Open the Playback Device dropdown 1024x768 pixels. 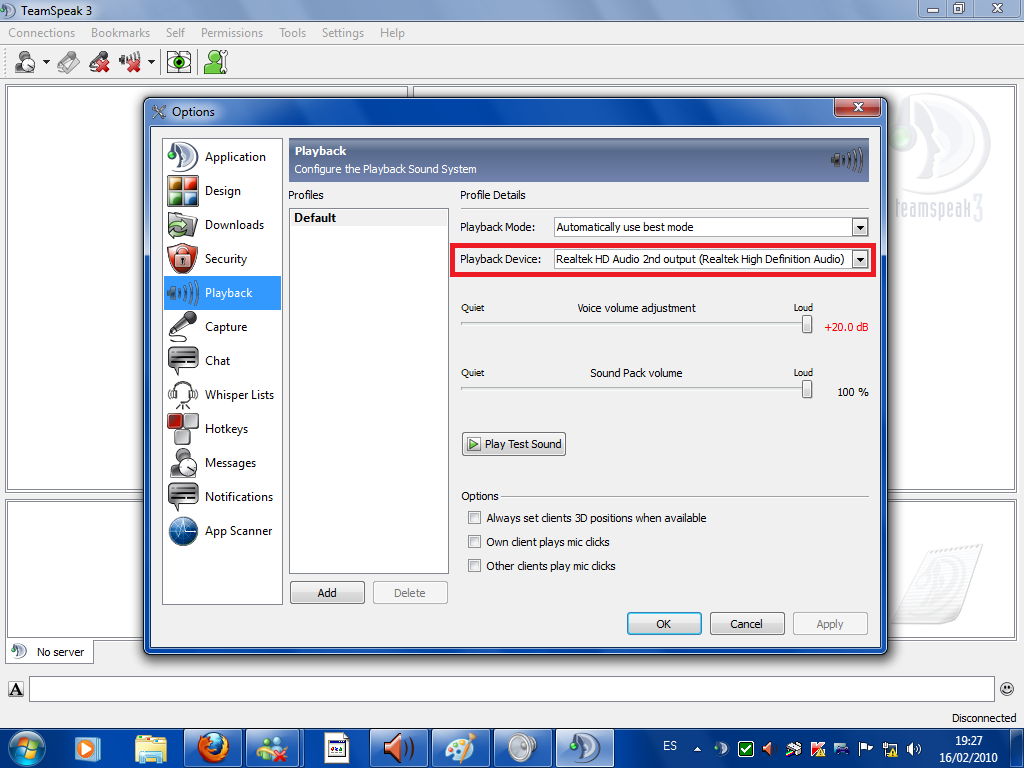click(860, 259)
